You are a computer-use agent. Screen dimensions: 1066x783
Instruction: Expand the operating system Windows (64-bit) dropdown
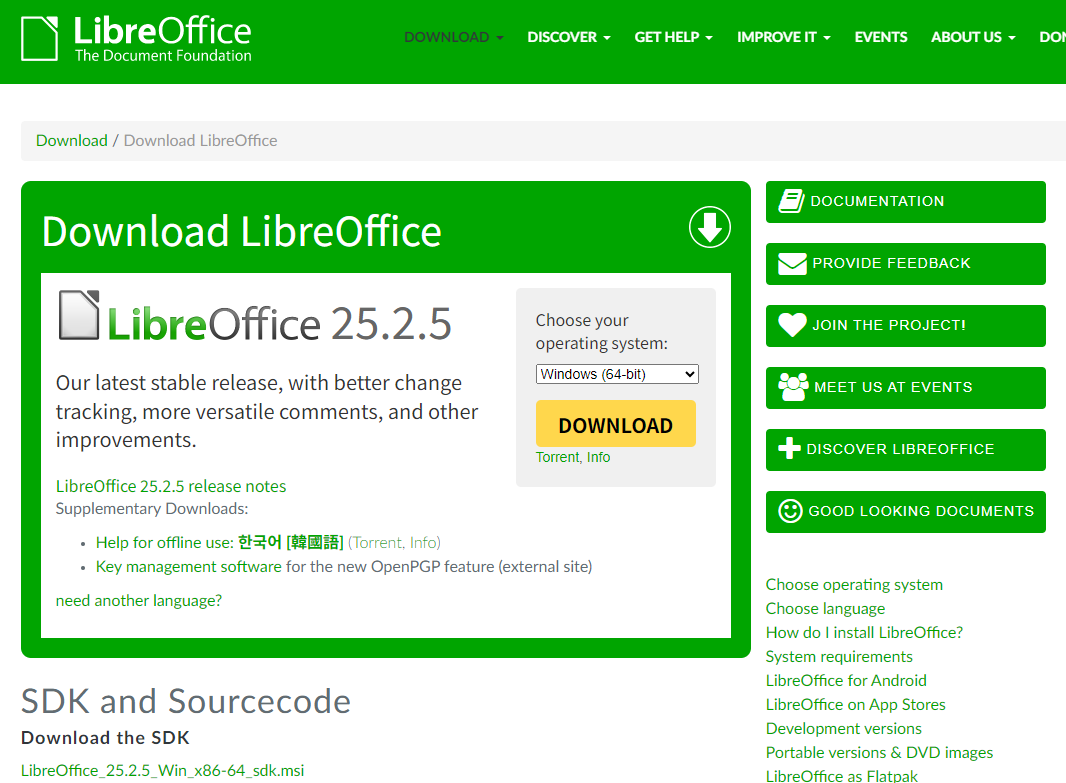(617, 375)
